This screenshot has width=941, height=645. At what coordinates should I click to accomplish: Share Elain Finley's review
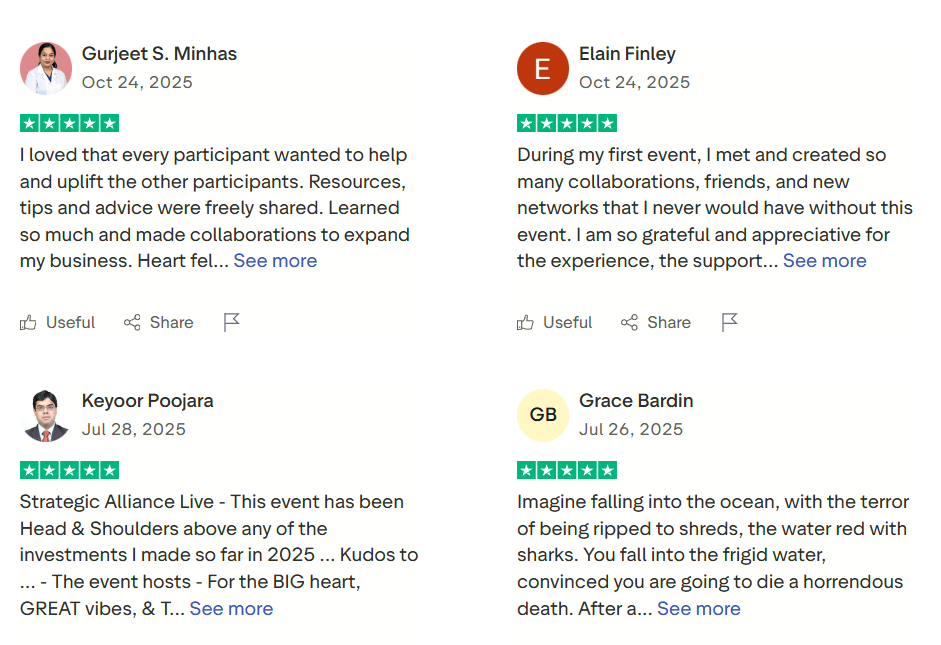click(656, 323)
